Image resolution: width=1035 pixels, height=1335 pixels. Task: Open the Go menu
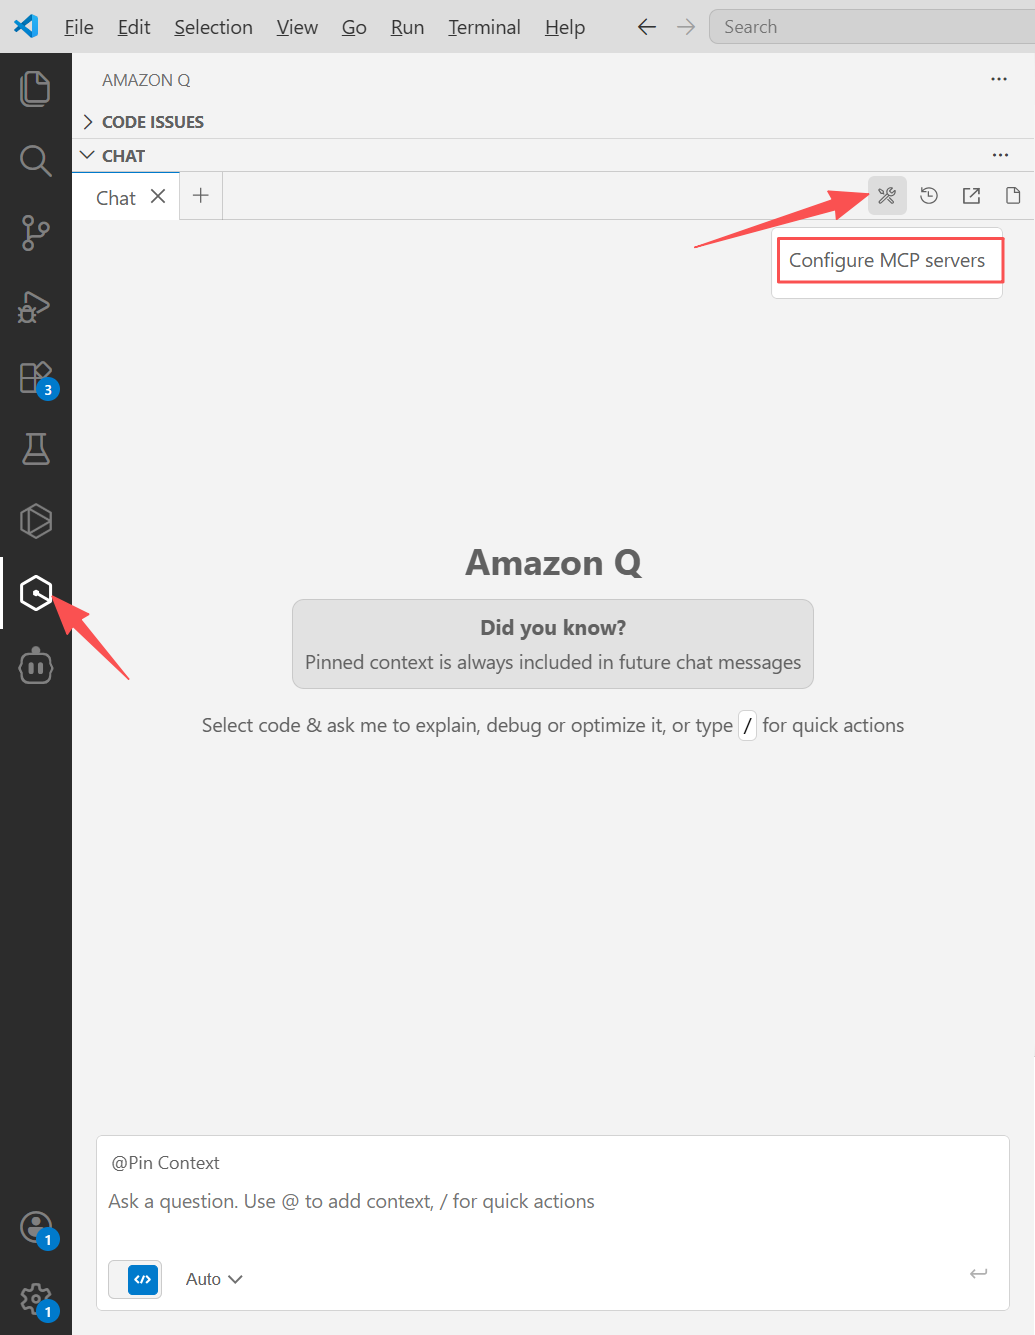(x=354, y=27)
